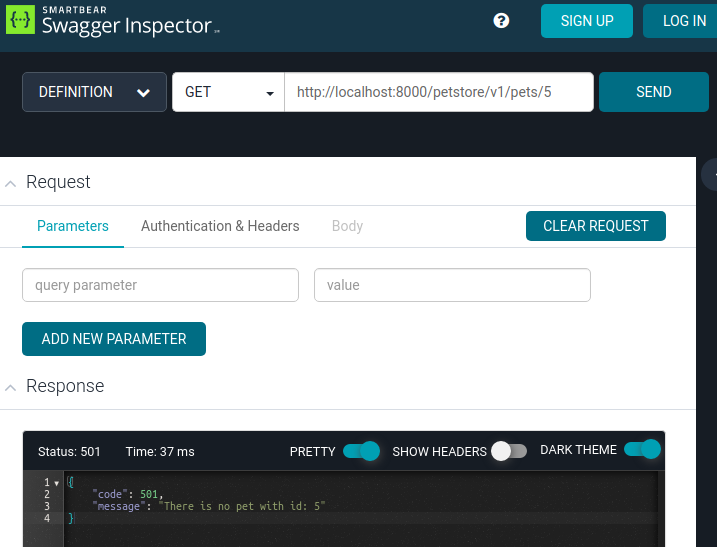
Task: Click ADD NEW PARAMETER button
Action: tap(114, 339)
